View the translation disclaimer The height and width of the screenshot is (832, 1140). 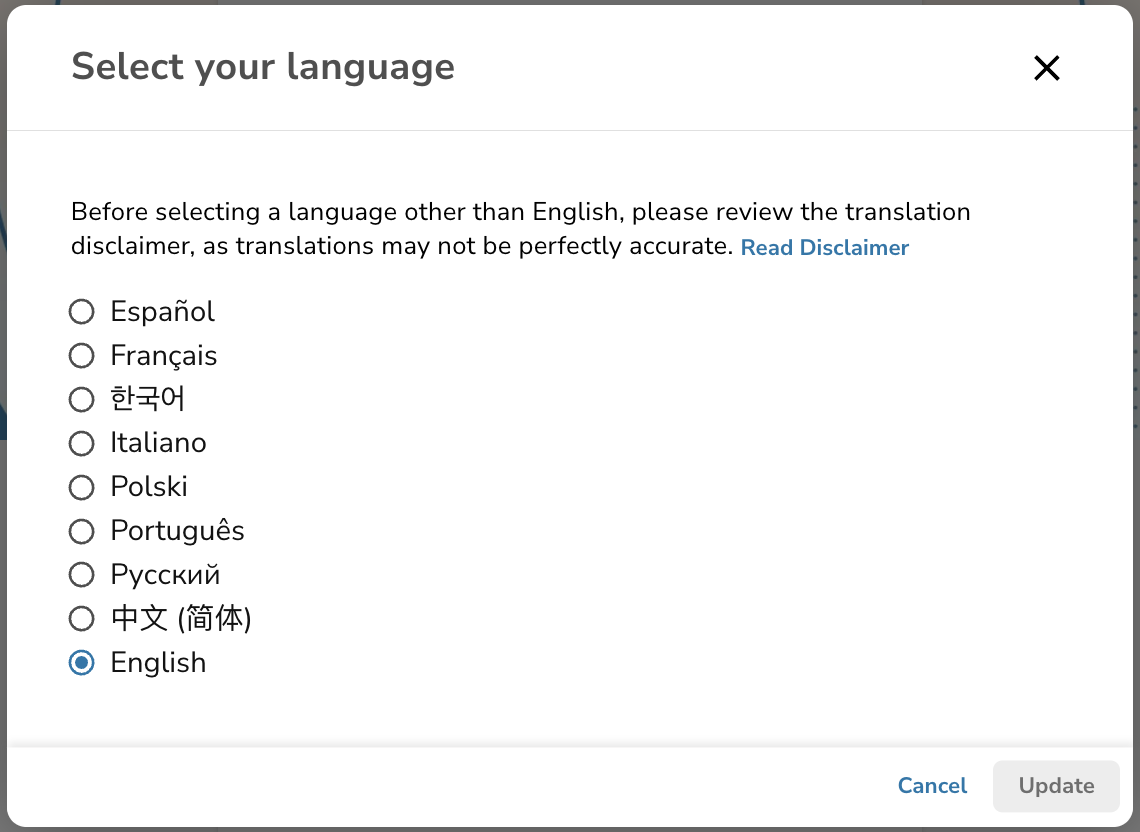(825, 247)
